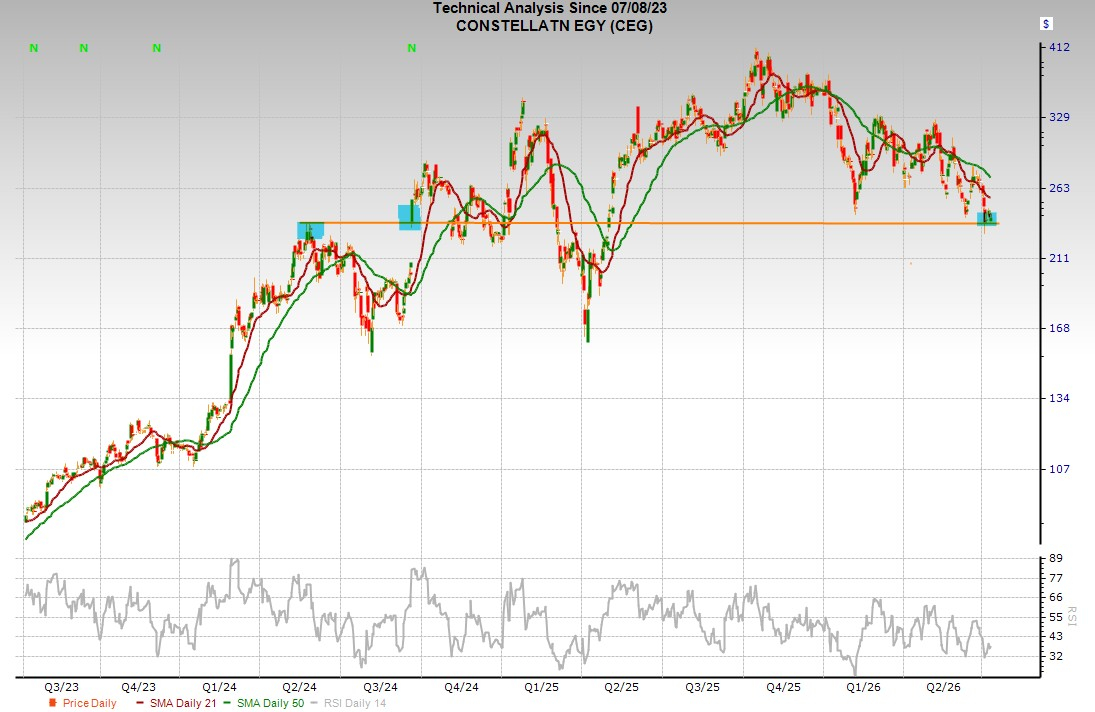This screenshot has height=712, width=1095.
Task: Click the Q2/26 label on time axis
Action: click(x=943, y=687)
